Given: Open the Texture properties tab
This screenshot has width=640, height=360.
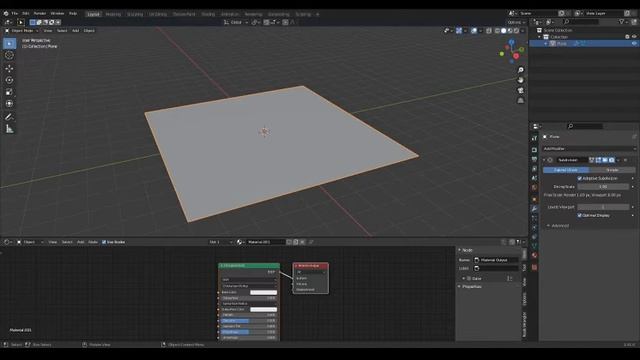Looking at the screenshot, I should click(534, 267).
